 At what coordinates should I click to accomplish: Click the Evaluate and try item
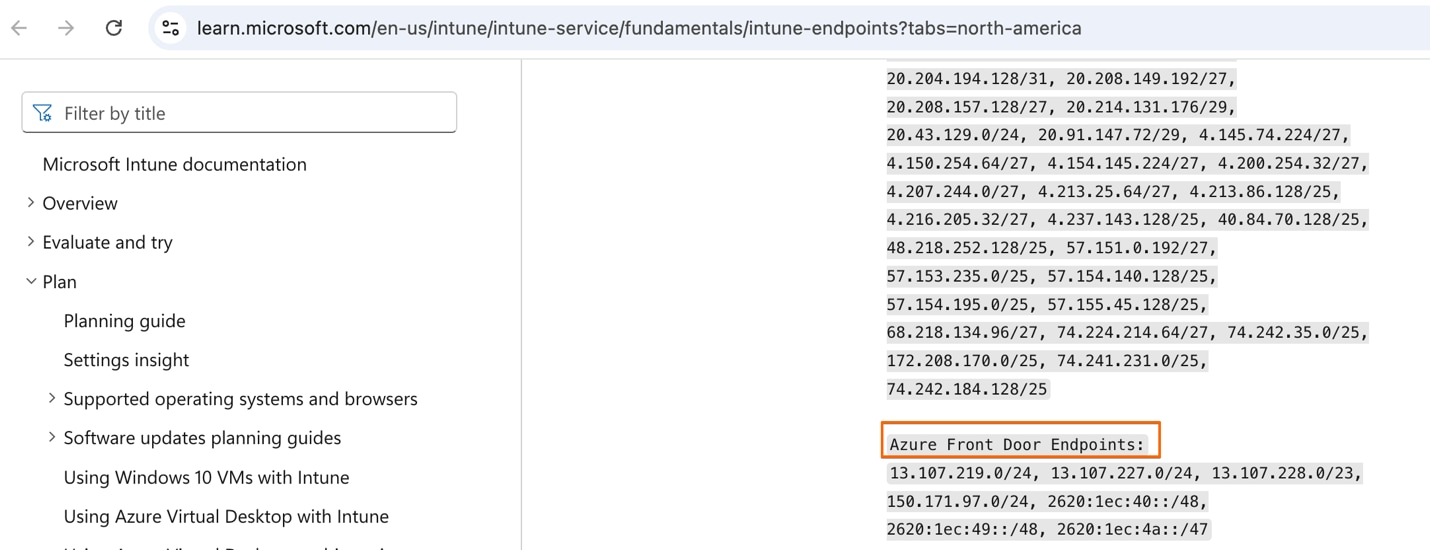107,242
